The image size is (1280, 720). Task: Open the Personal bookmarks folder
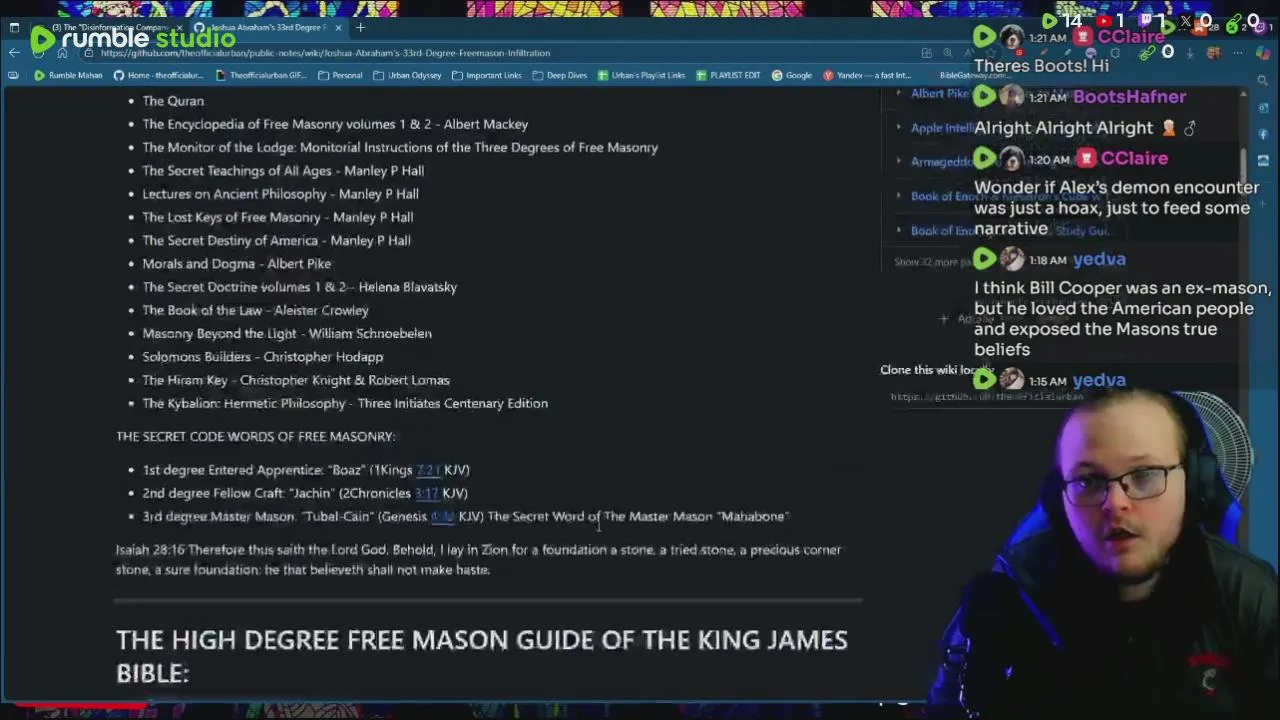point(340,75)
